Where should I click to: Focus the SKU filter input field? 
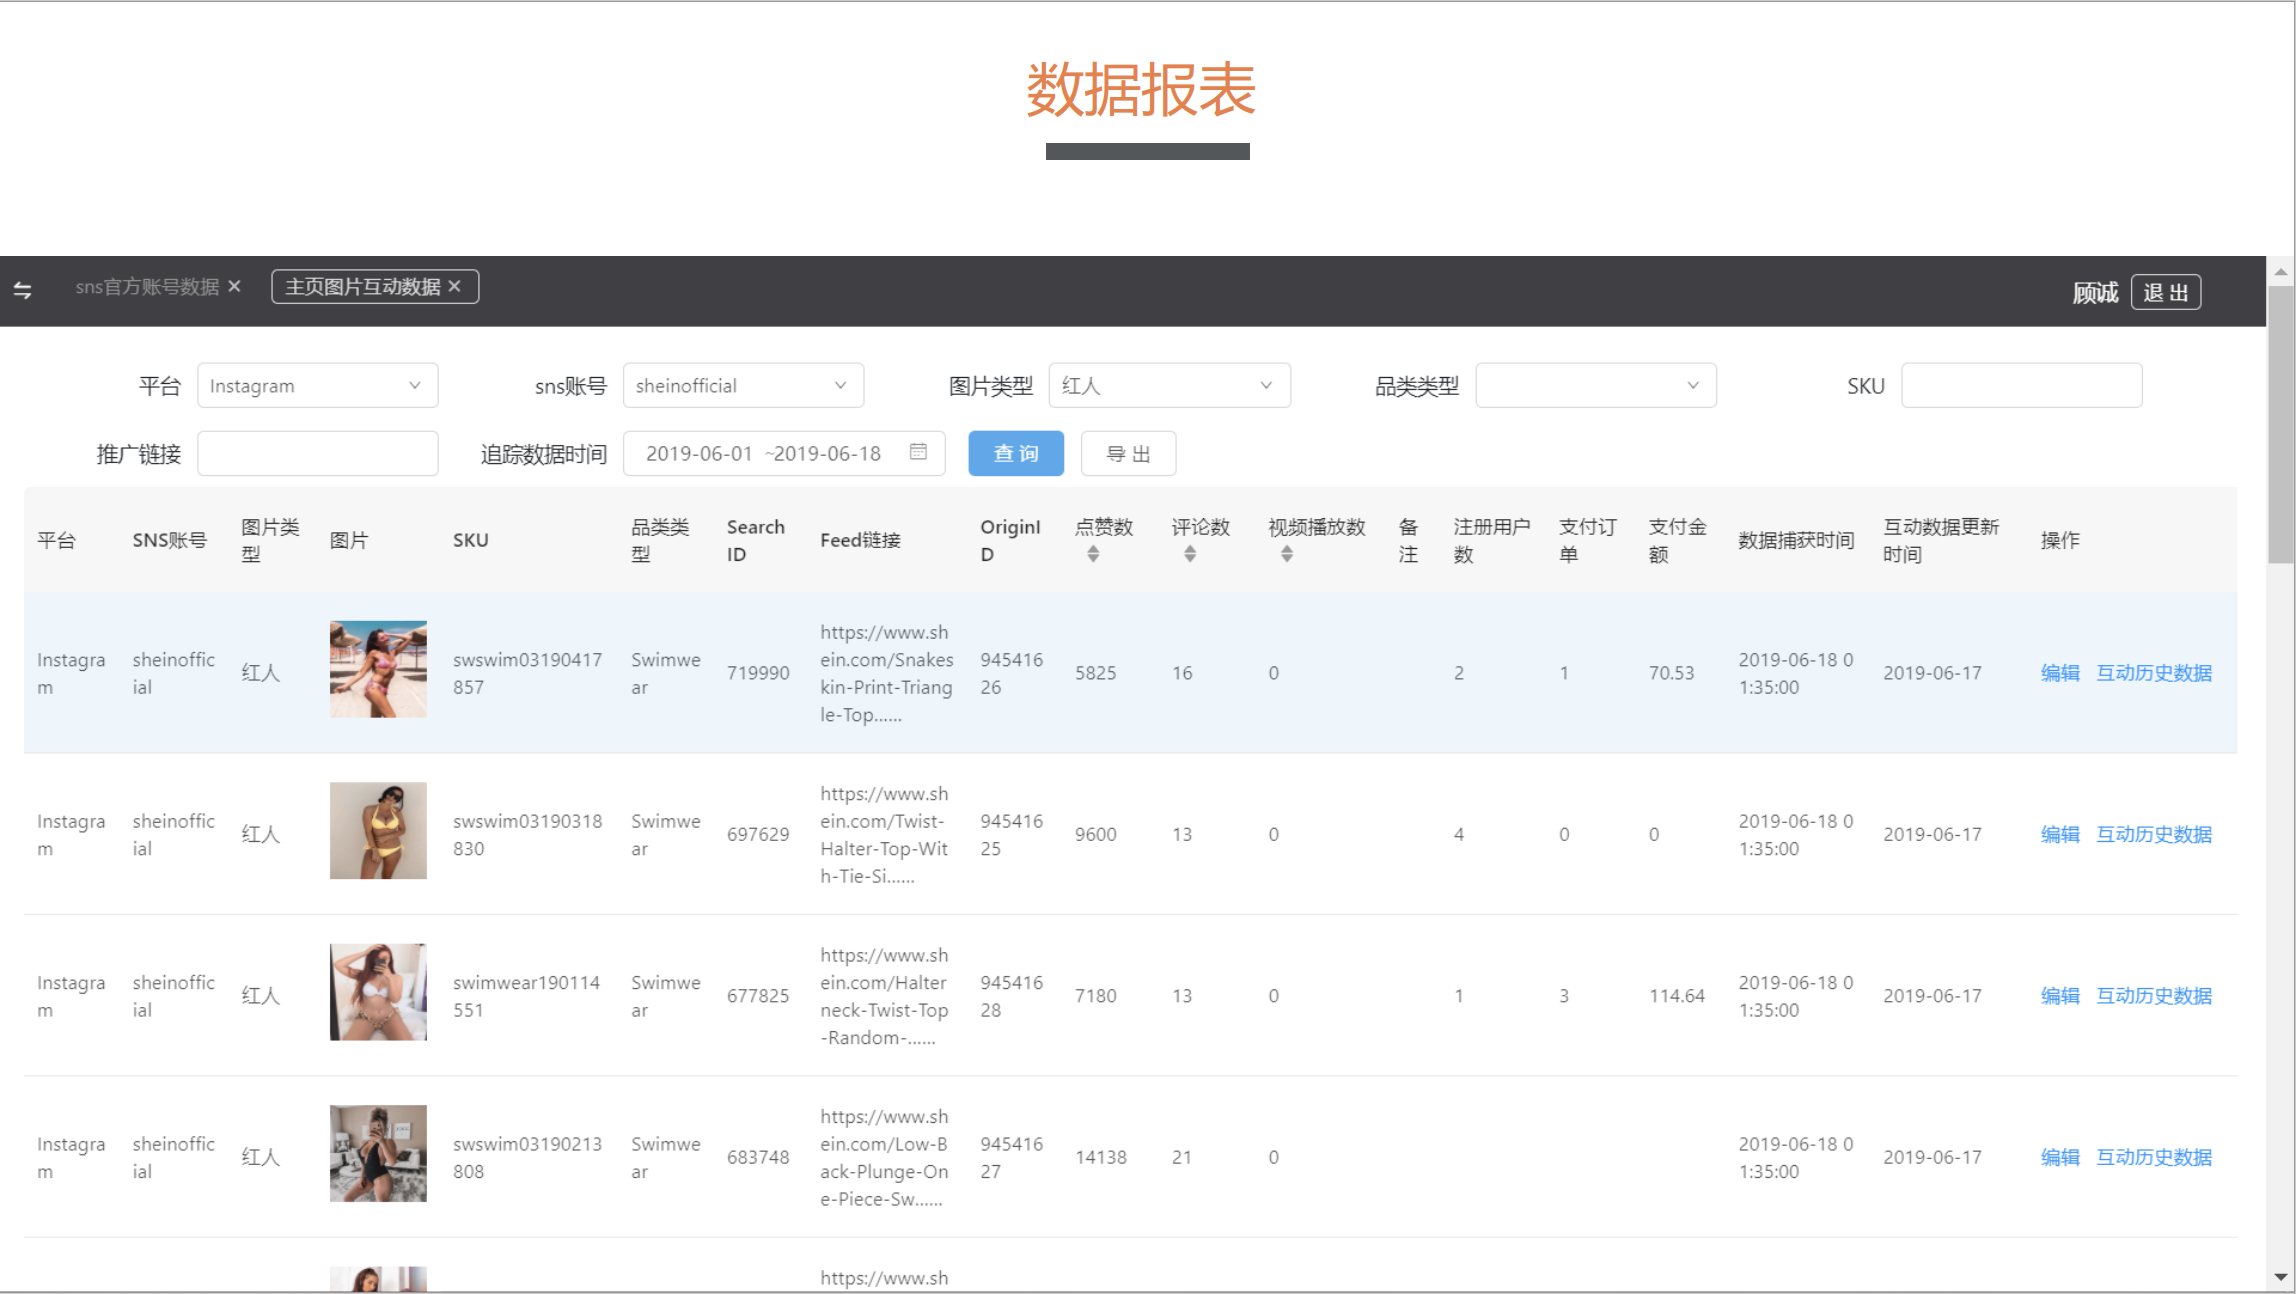coord(2021,386)
